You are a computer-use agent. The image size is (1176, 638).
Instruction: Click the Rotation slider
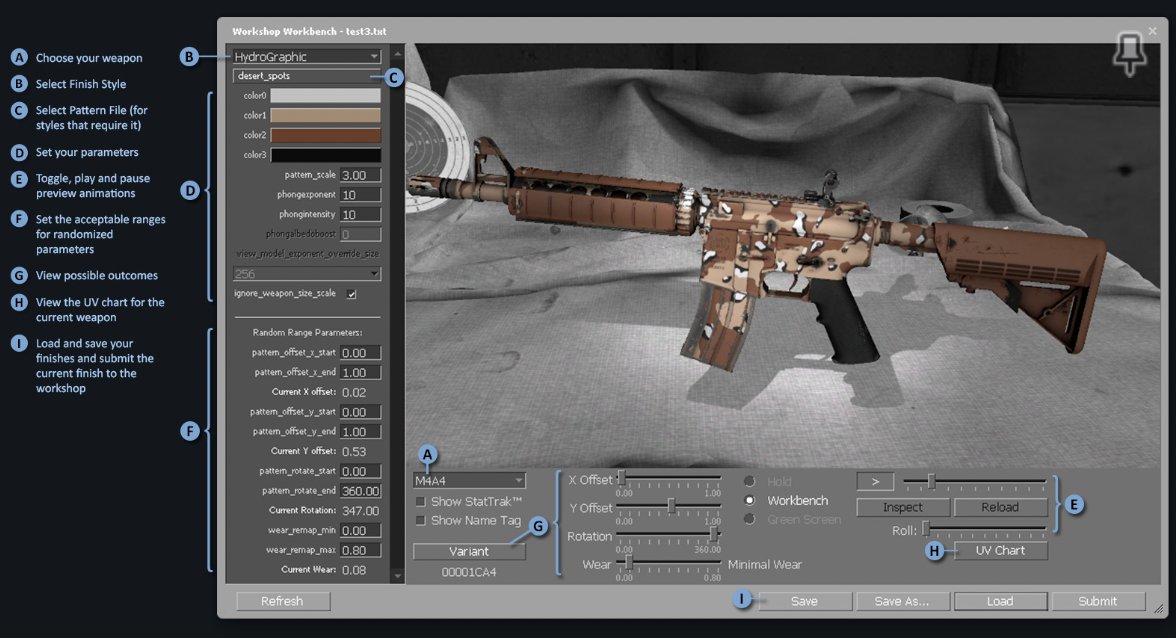tap(668, 535)
